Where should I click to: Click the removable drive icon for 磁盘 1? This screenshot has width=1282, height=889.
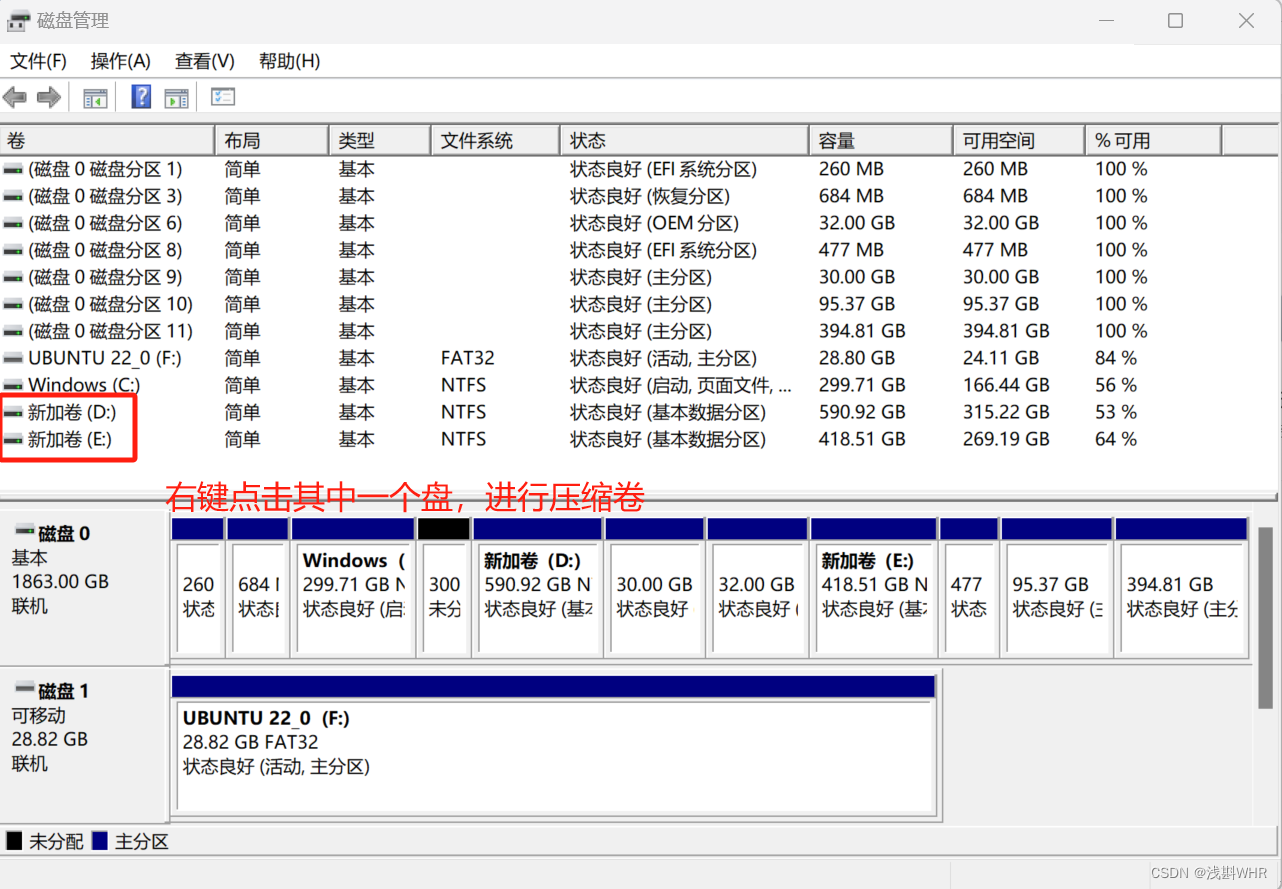coord(22,690)
